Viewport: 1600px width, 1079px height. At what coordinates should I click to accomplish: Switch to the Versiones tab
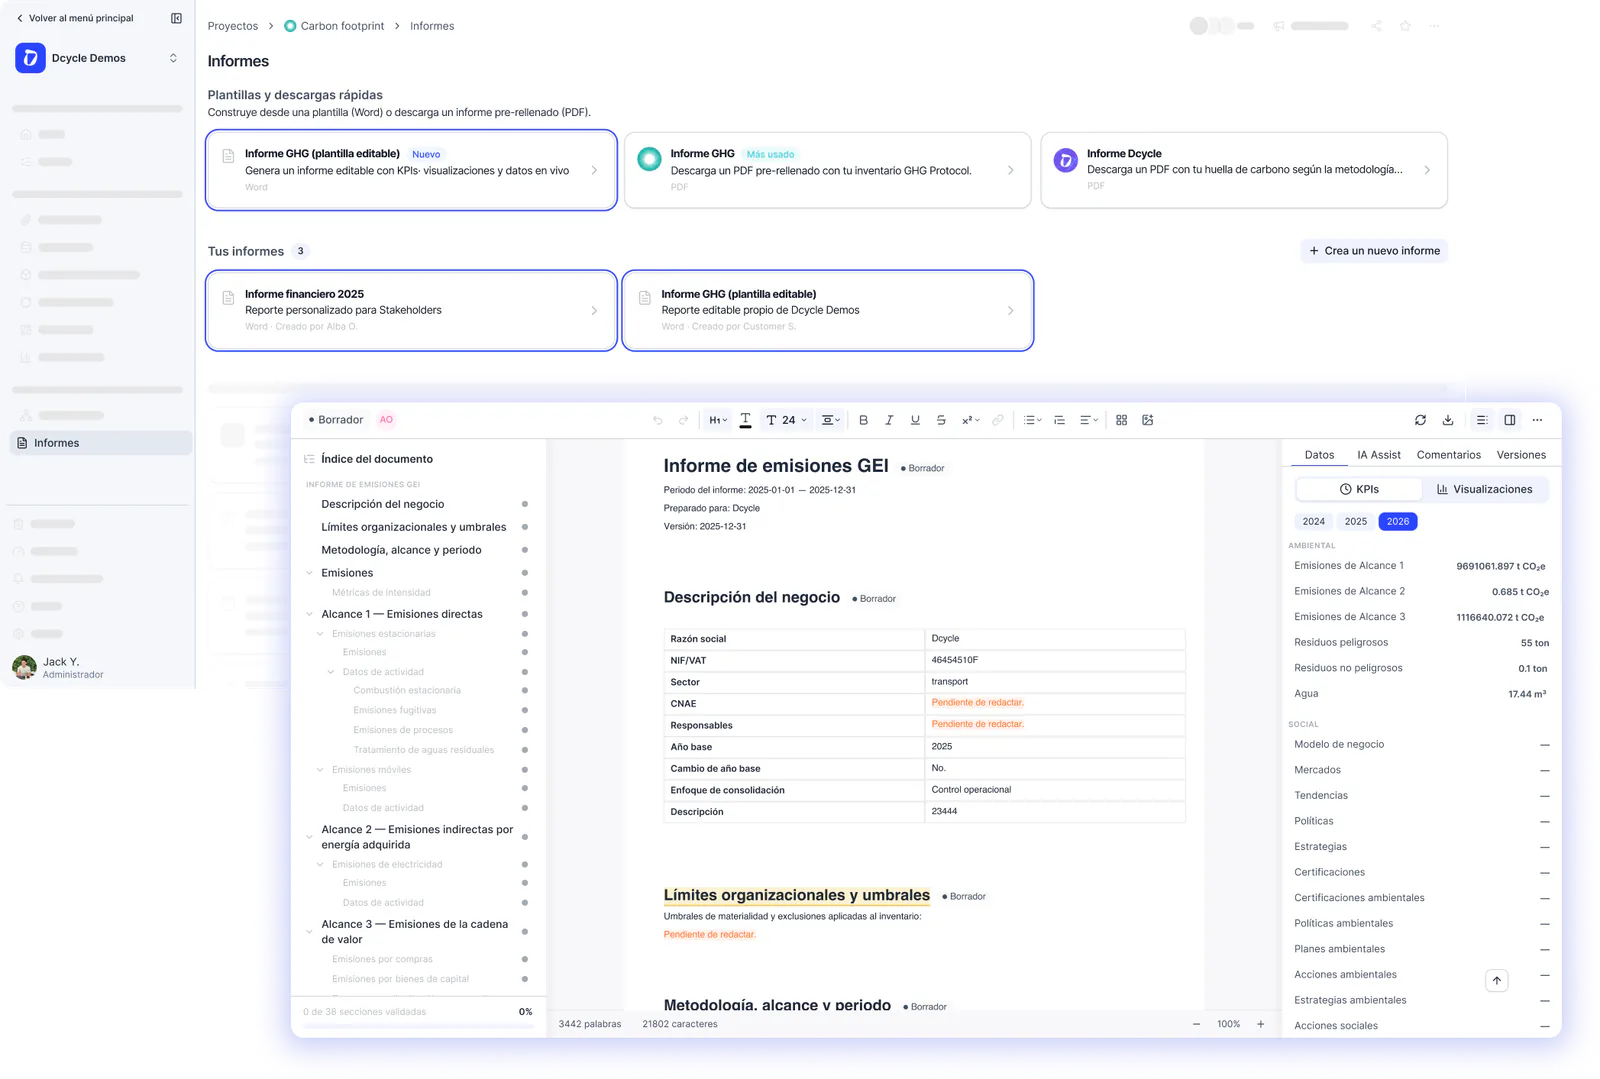pyautogui.click(x=1521, y=455)
